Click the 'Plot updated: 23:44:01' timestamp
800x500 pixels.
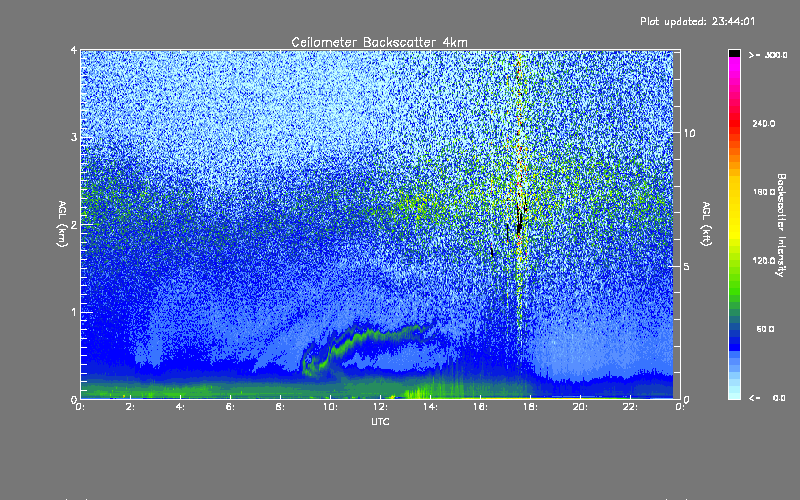(x=697, y=21)
